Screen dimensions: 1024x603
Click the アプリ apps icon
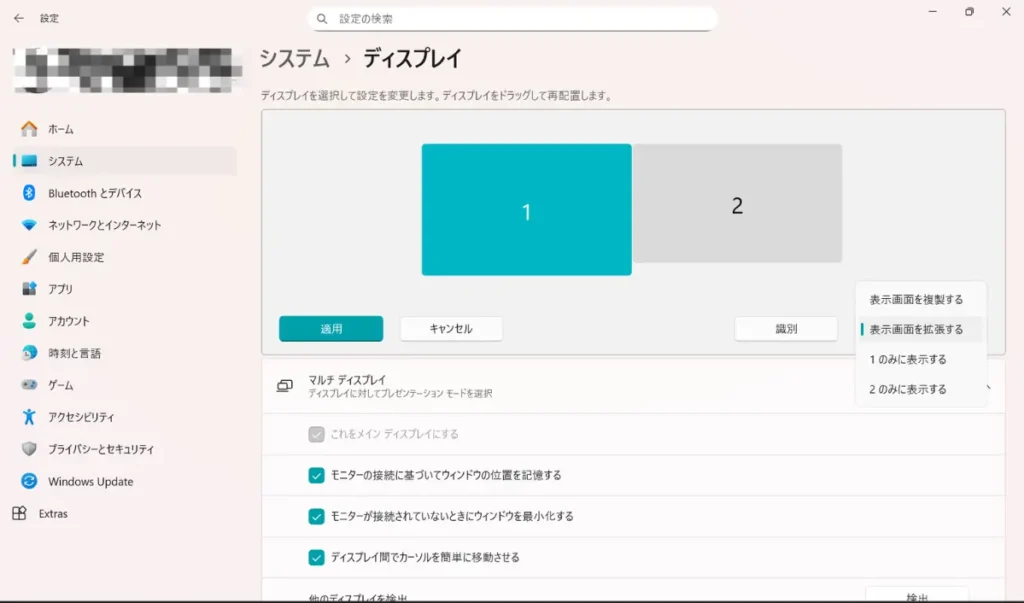point(29,289)
